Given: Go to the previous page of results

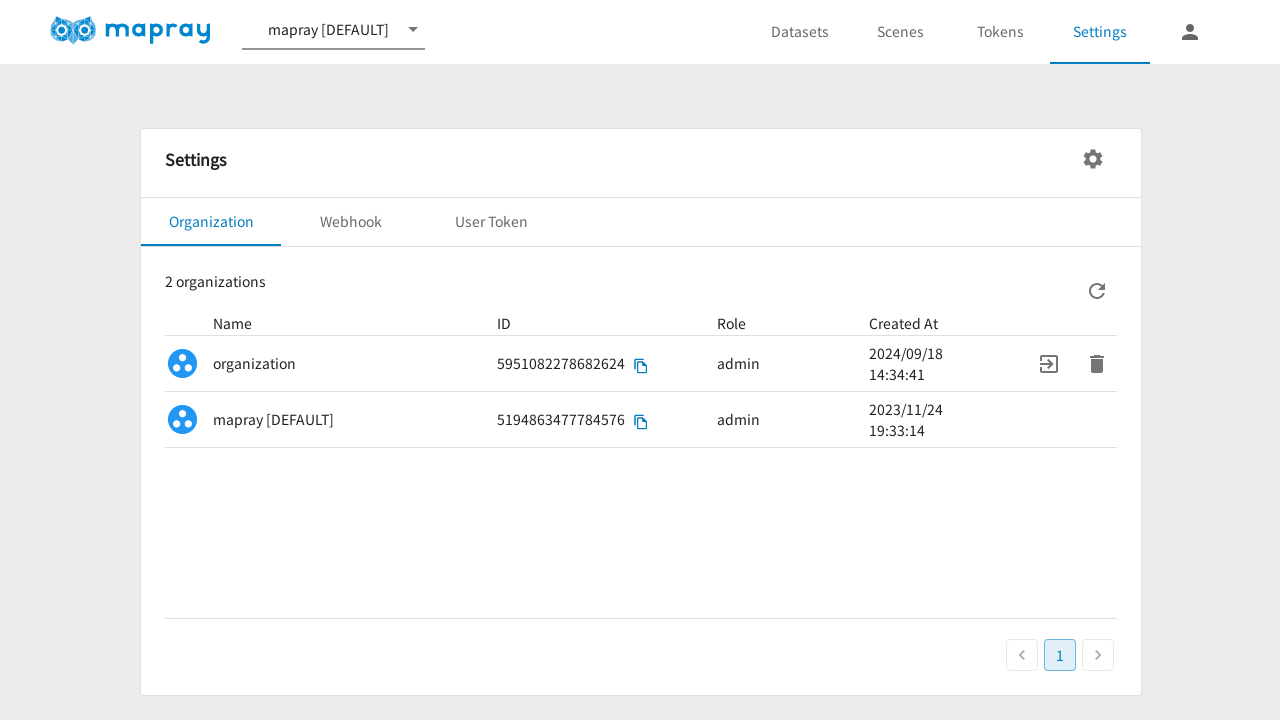Looking at the screenshot, I should pyautogui.click(x=1021, y=655).
